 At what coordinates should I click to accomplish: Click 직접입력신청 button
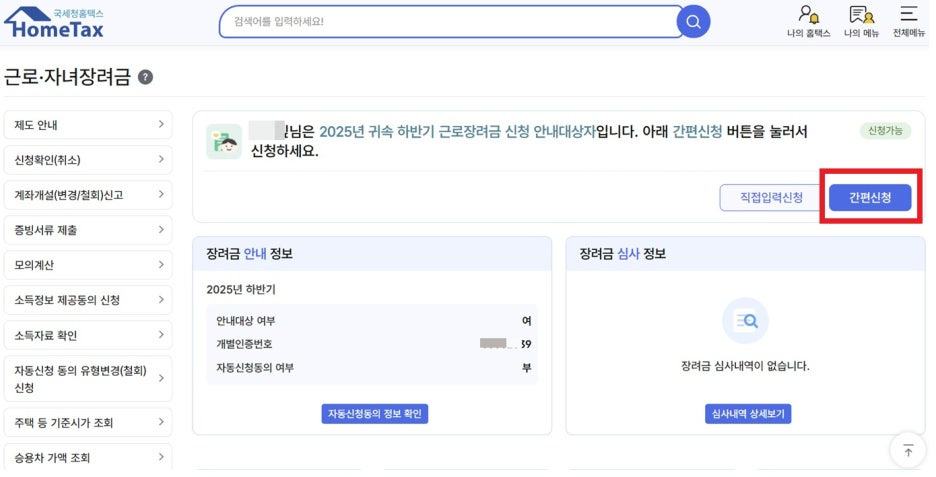(771, 198)
